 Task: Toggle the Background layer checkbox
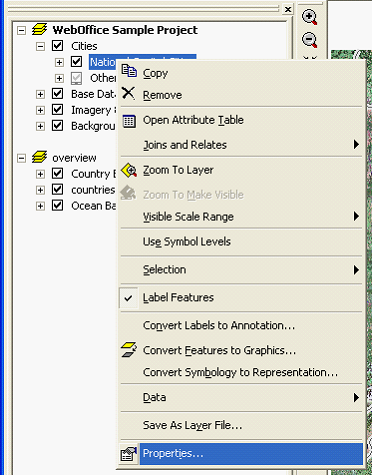pos(57,126)
